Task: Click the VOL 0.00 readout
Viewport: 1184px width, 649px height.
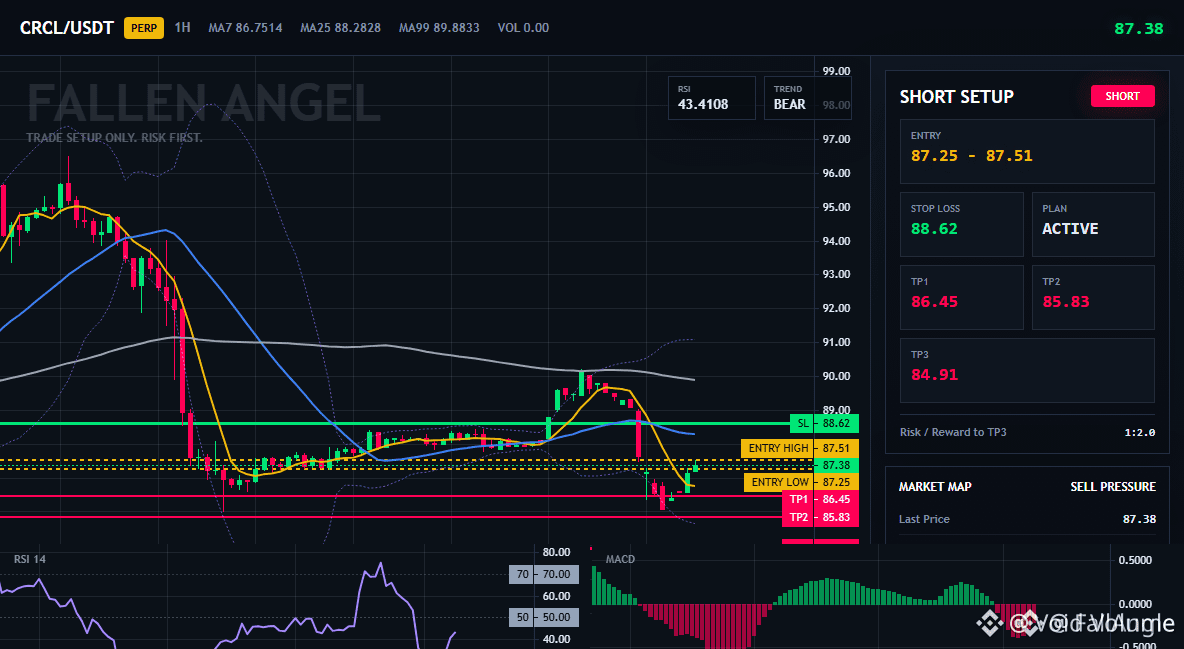Action: tap(523, 28)
